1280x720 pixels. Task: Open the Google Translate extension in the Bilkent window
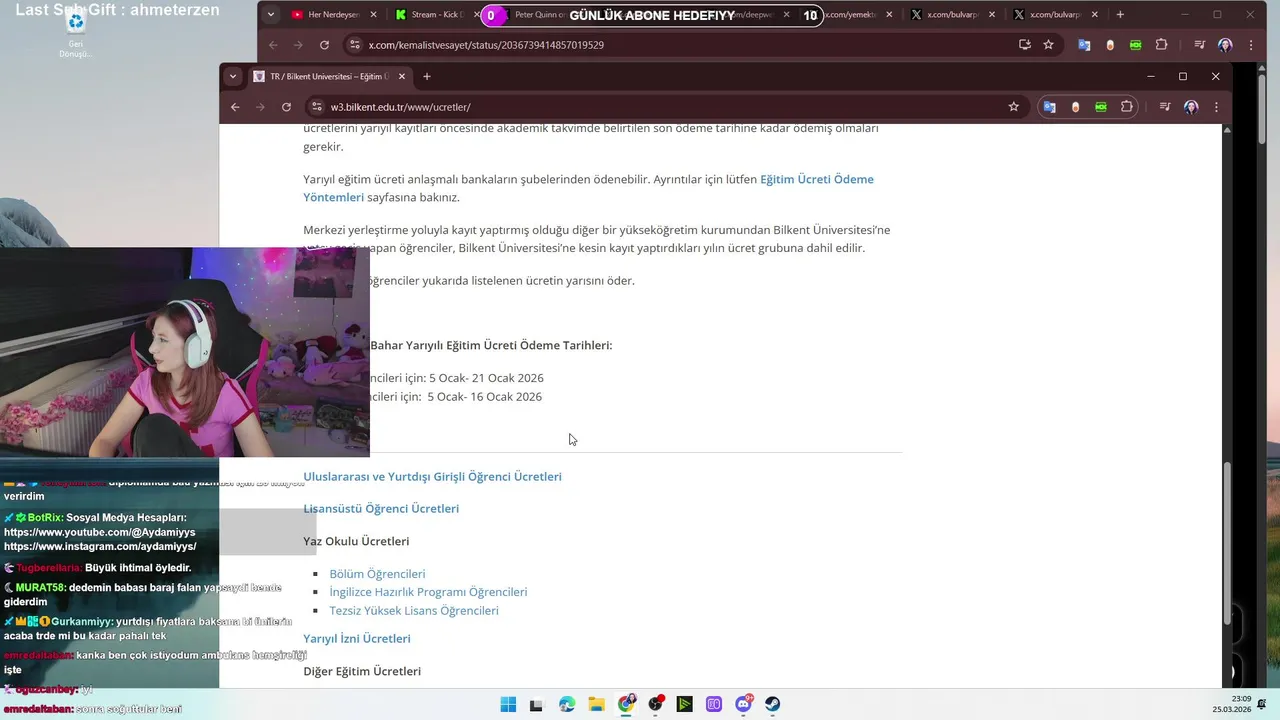1049,107
